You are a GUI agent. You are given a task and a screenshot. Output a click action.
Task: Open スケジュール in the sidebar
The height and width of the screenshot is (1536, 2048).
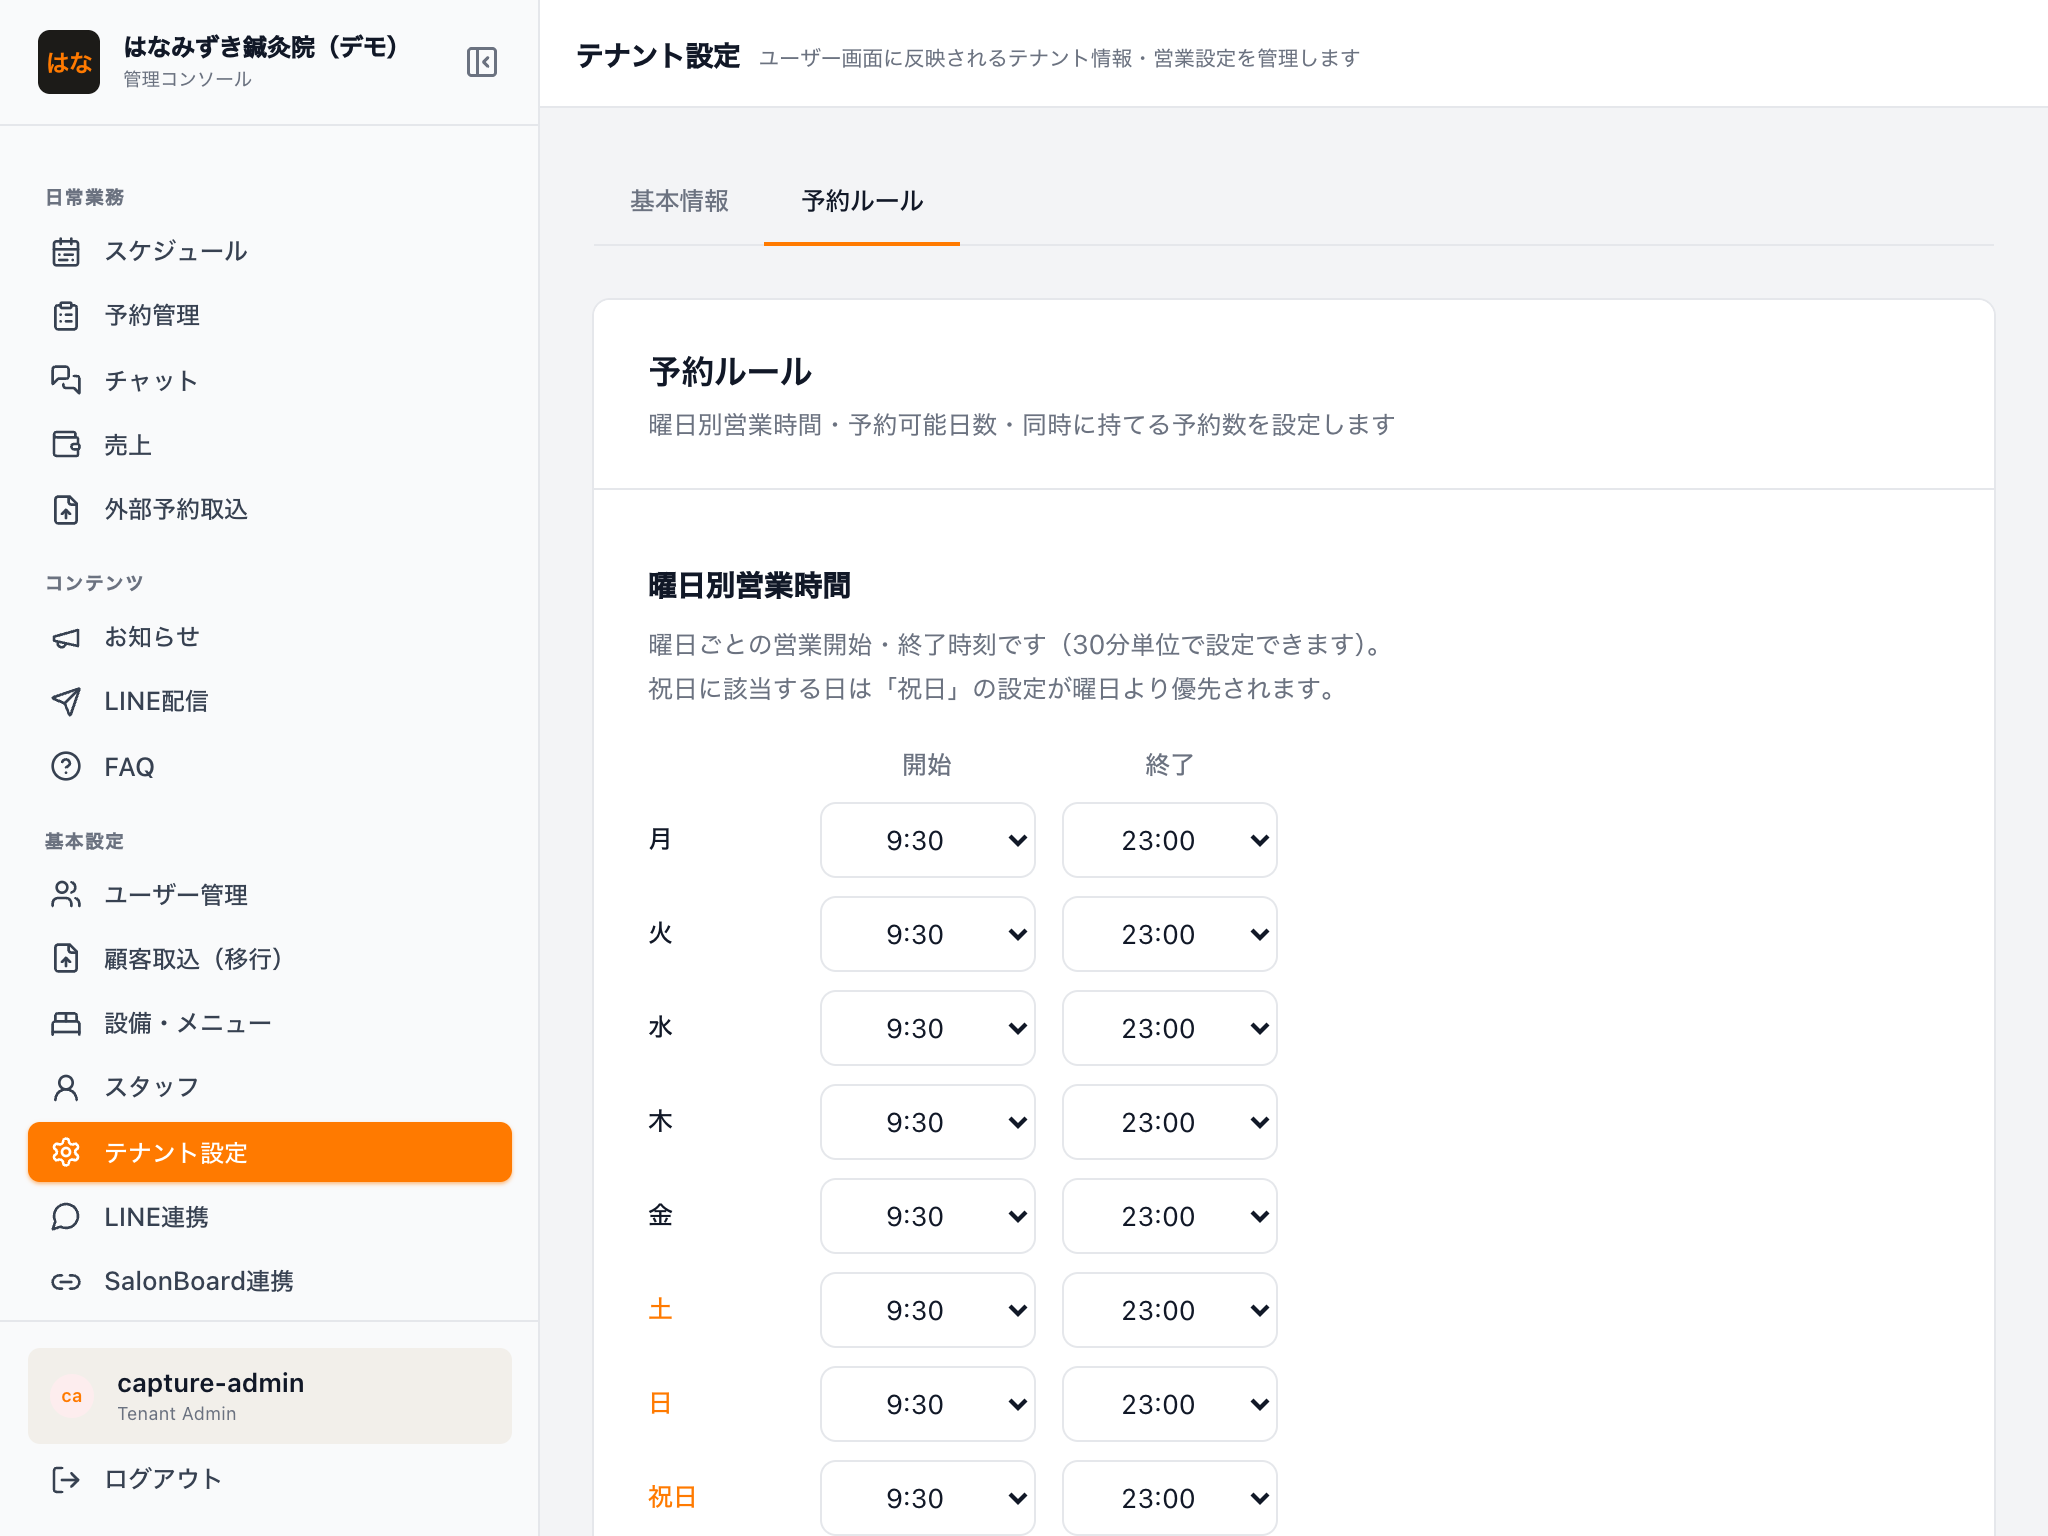(270, 251)
